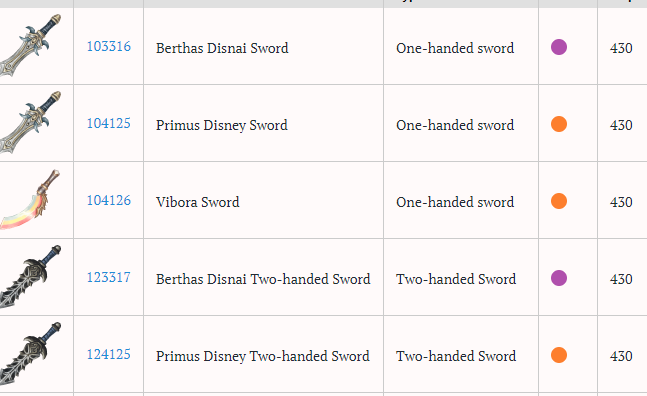
Task: Open item ID 124125 link
Action: pyautogui.click(x=109, y=355)
